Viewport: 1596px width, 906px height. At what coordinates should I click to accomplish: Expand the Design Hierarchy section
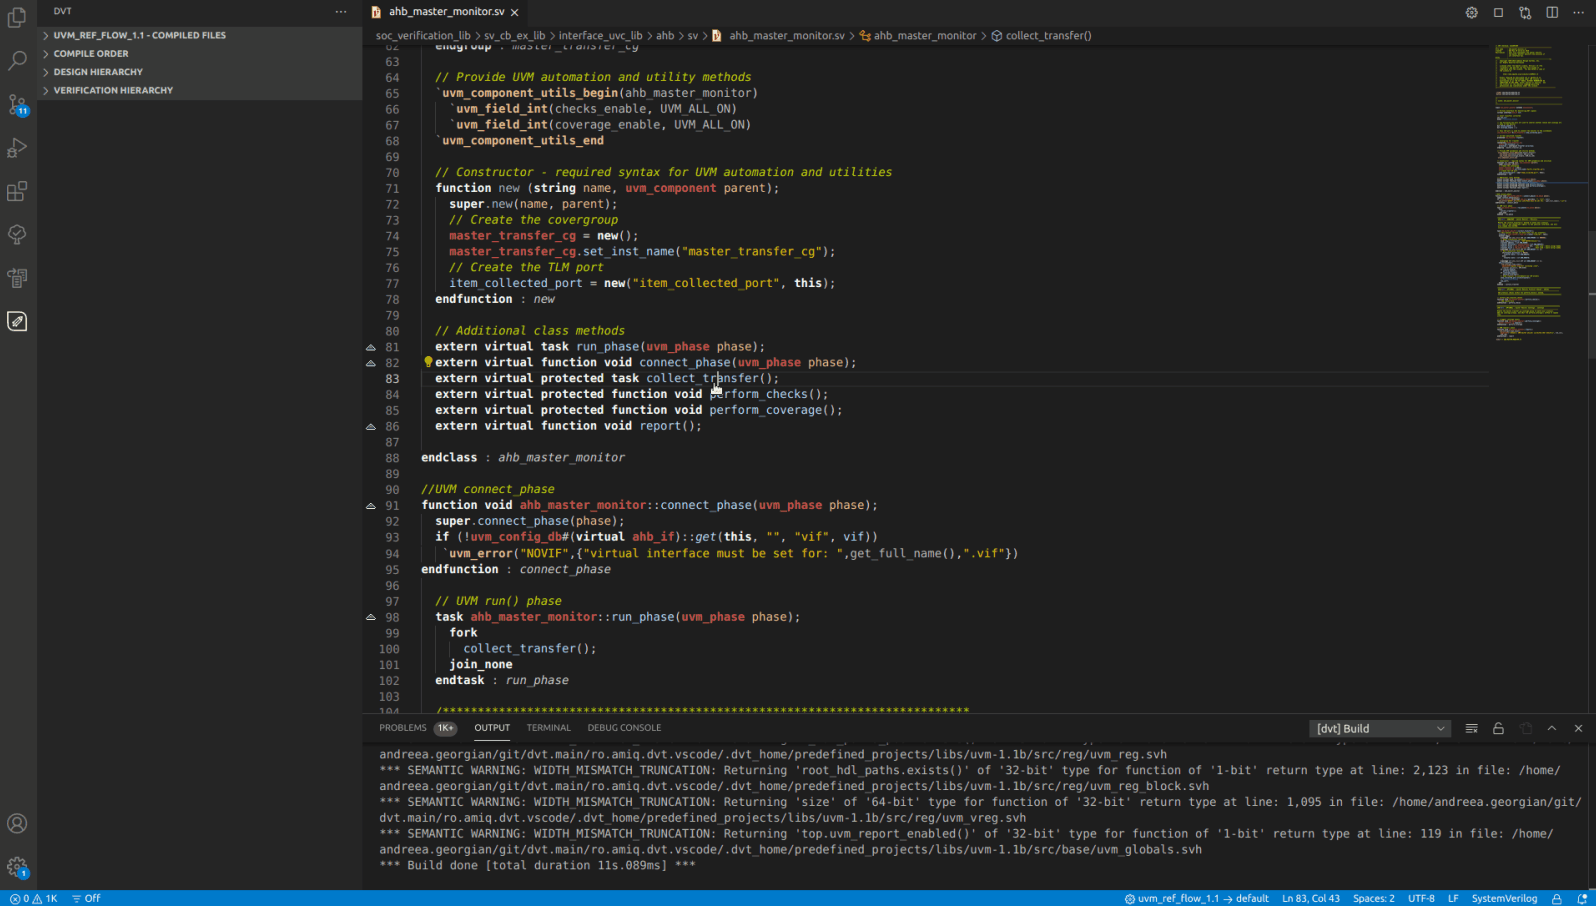click(x=98, y=72)
